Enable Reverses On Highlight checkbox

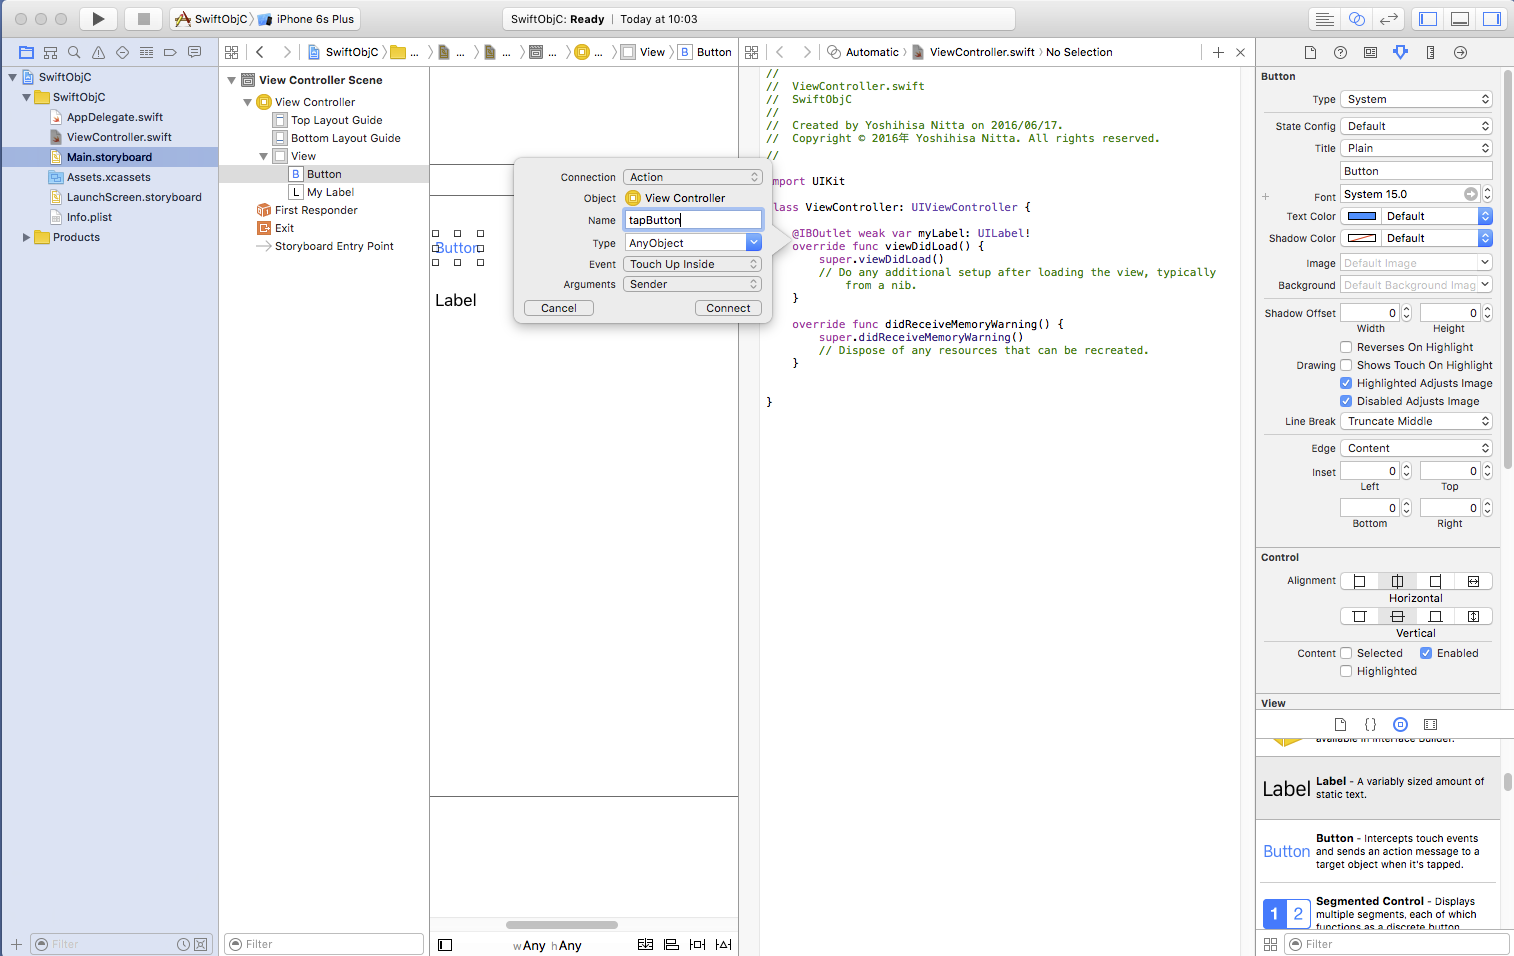coord(1346,347)
